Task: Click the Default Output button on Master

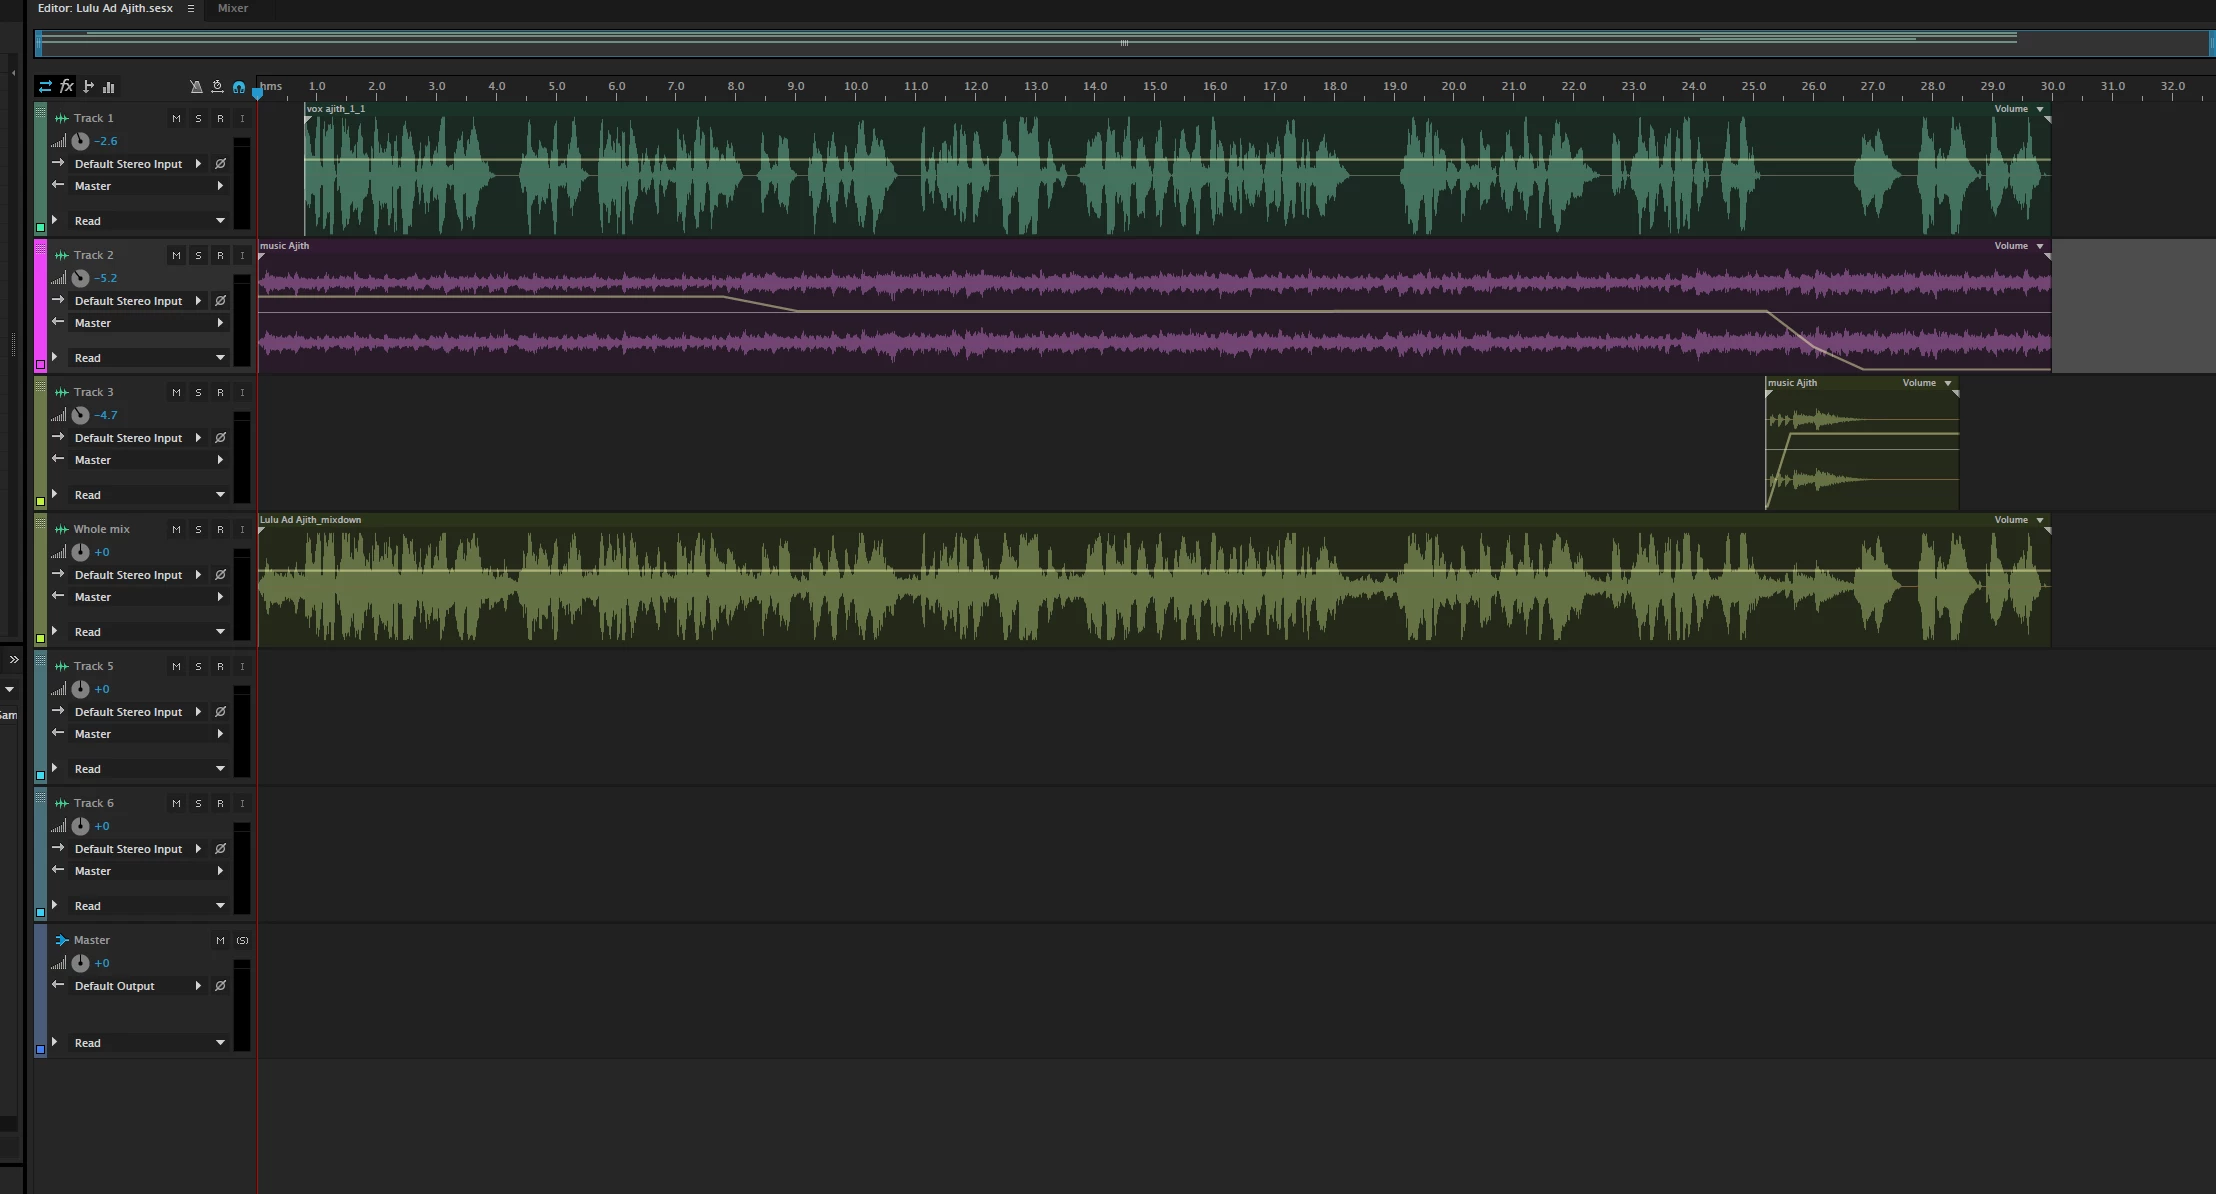Action: pos(115,986)
